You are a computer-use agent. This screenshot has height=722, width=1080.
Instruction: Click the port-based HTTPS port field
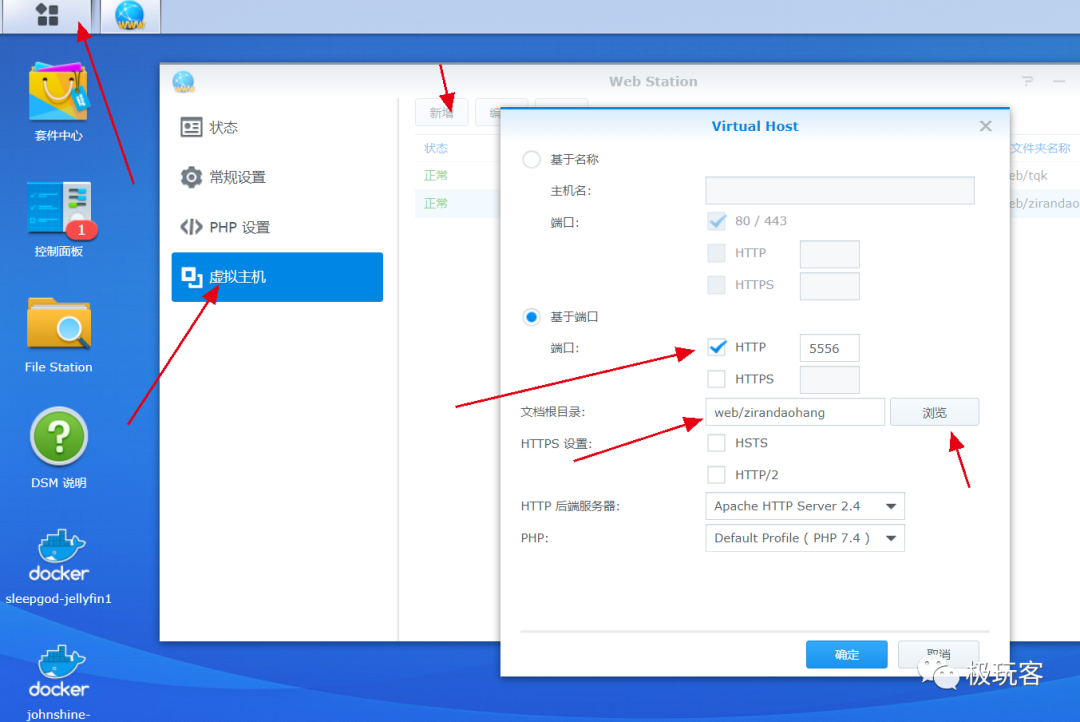click(x=829, y=380)
